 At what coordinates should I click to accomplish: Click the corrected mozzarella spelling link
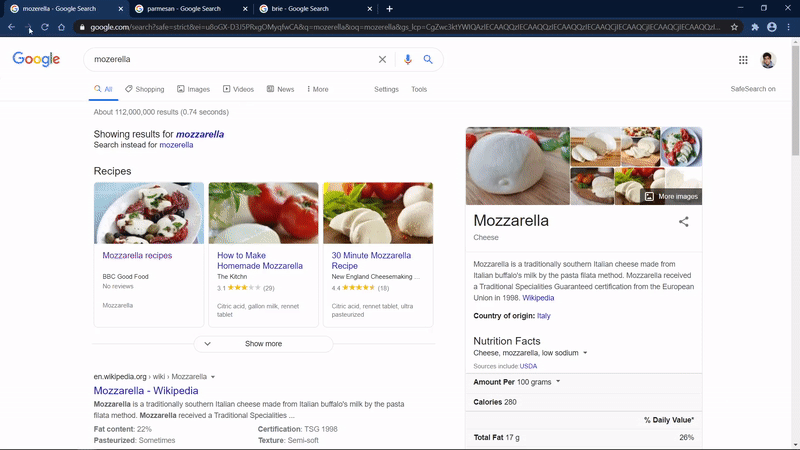click(x=200, y=134)
